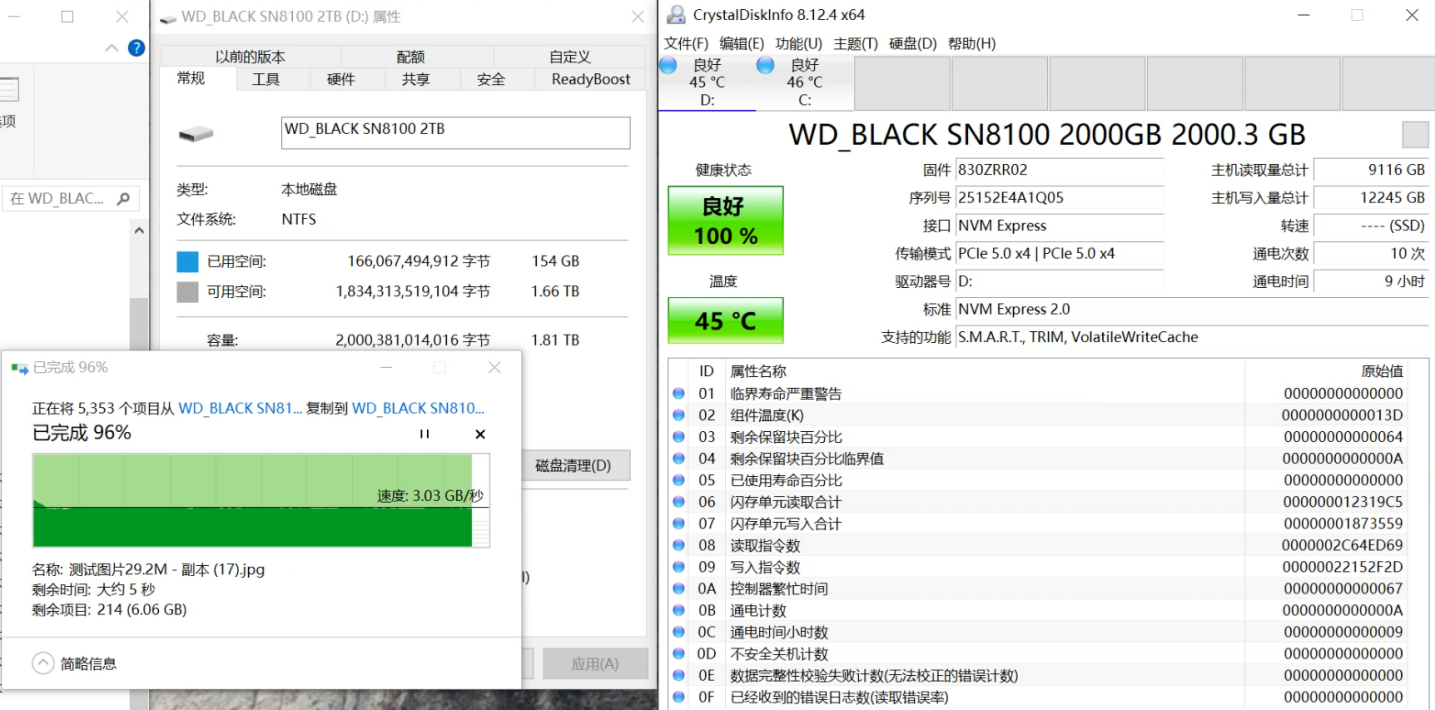The width and height of the screenshot is (1435, 710).
Task: Open the 主题(T) menu
Action: pos(855,43)
